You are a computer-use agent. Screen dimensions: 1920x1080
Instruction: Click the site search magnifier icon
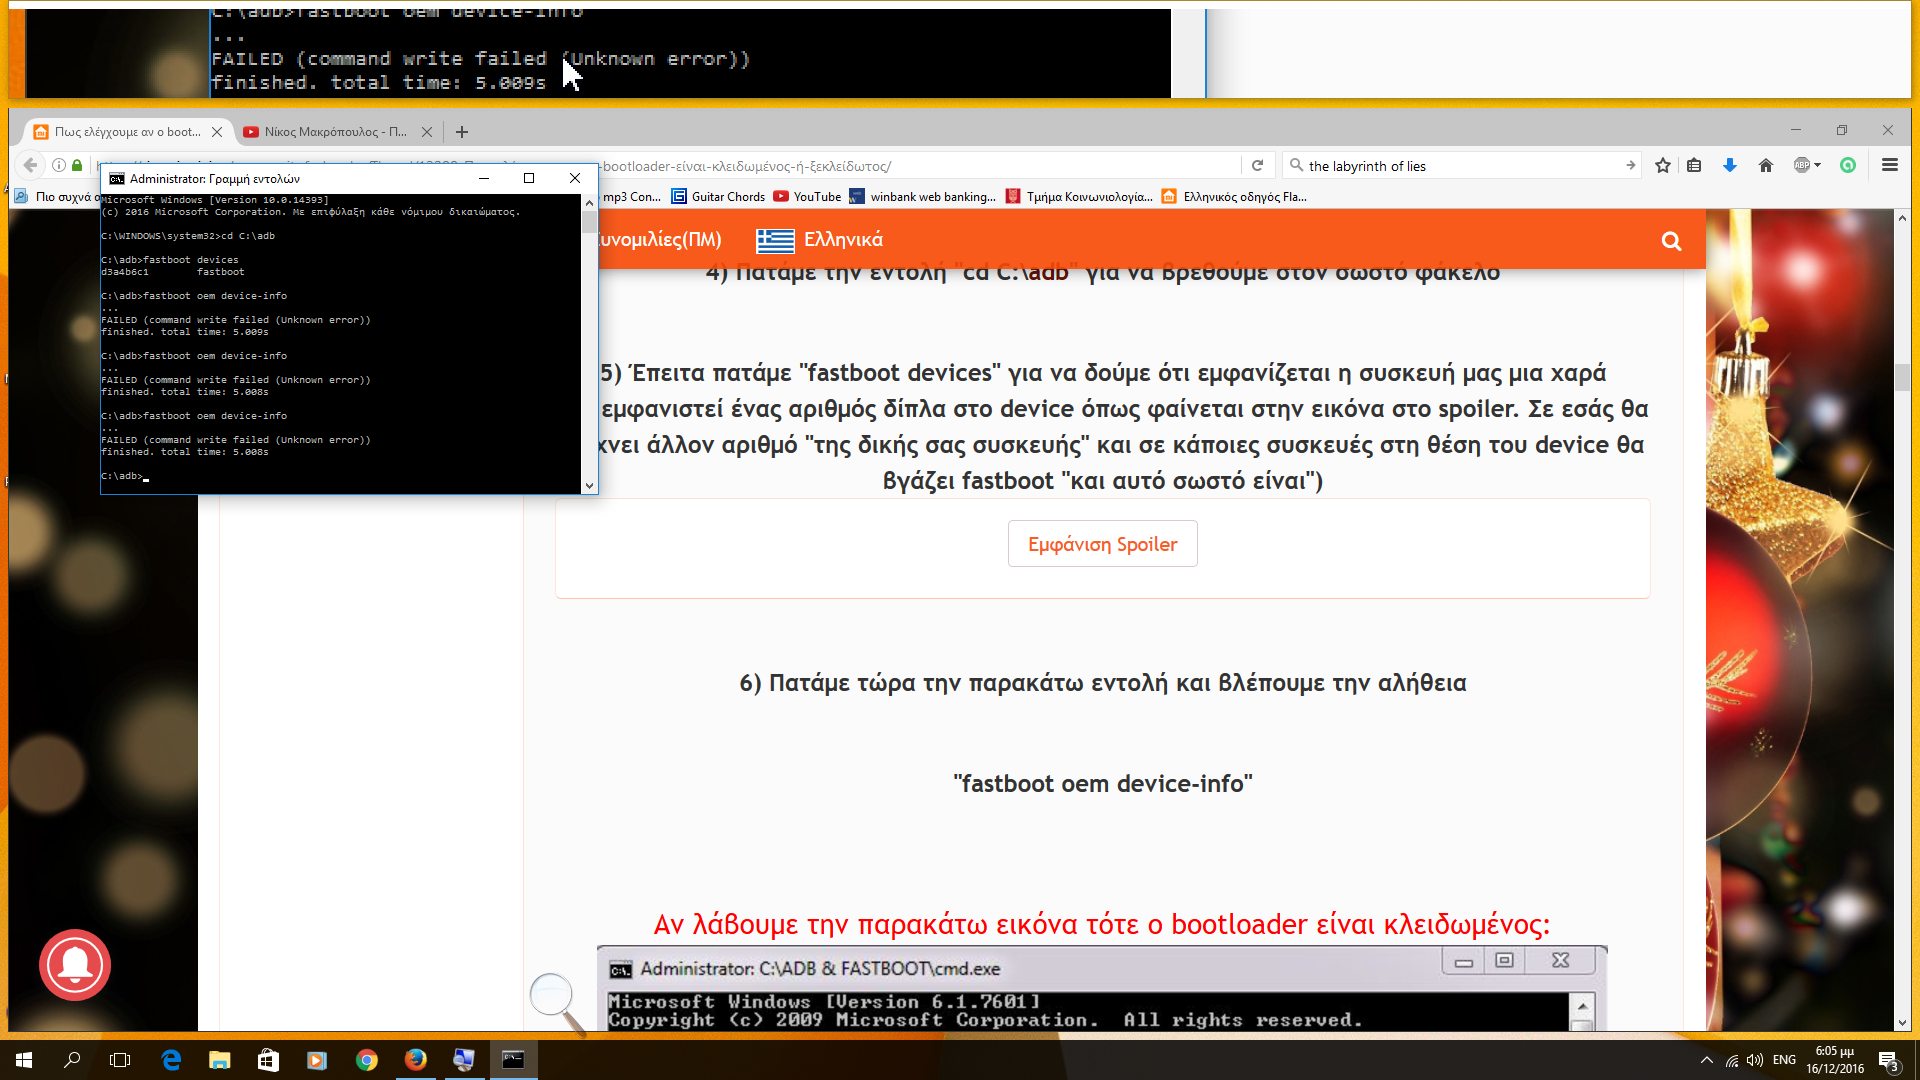(1670, 241)
